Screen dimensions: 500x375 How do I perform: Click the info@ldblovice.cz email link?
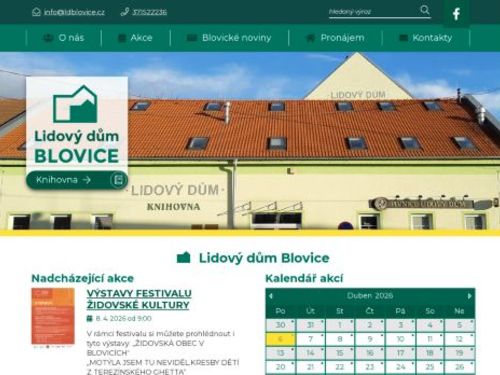point(74,12)
